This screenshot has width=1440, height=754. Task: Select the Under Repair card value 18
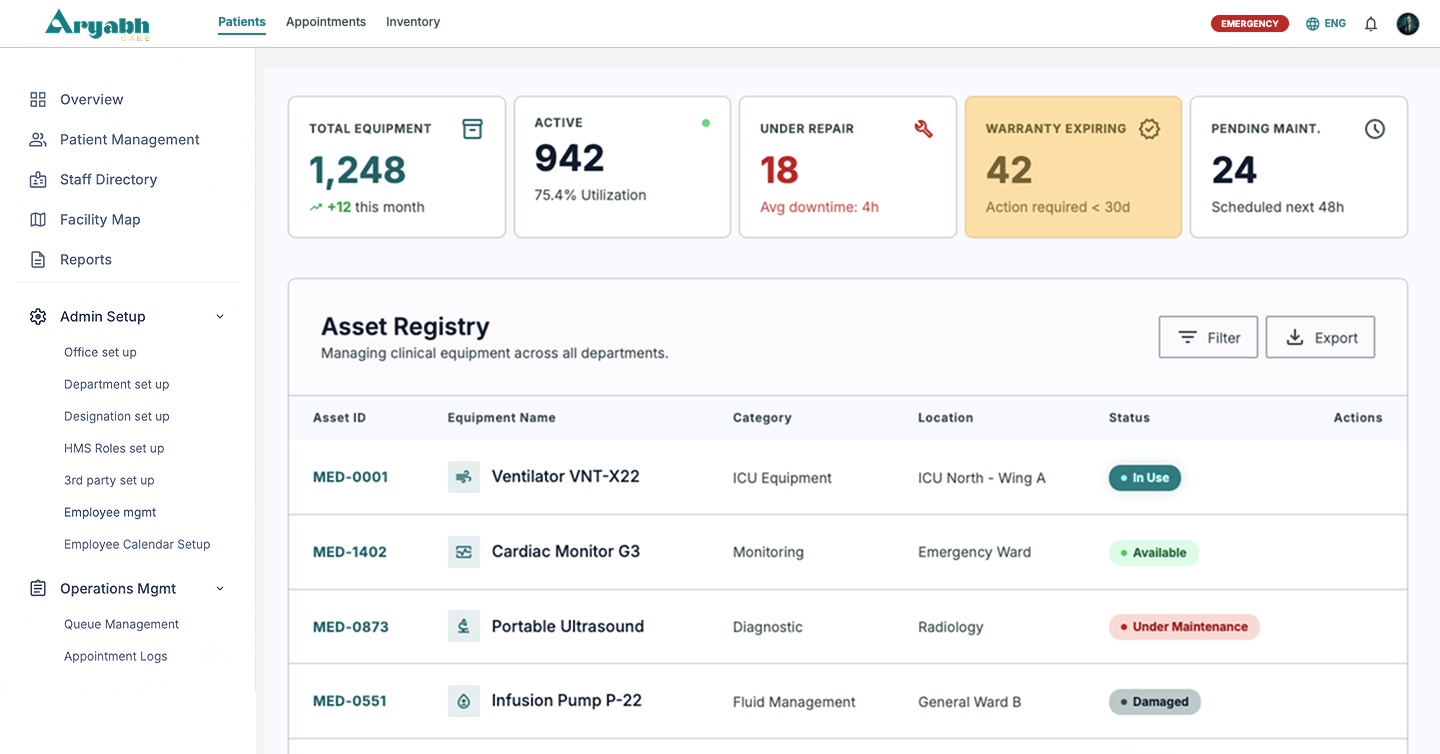[x=779, y=170]
